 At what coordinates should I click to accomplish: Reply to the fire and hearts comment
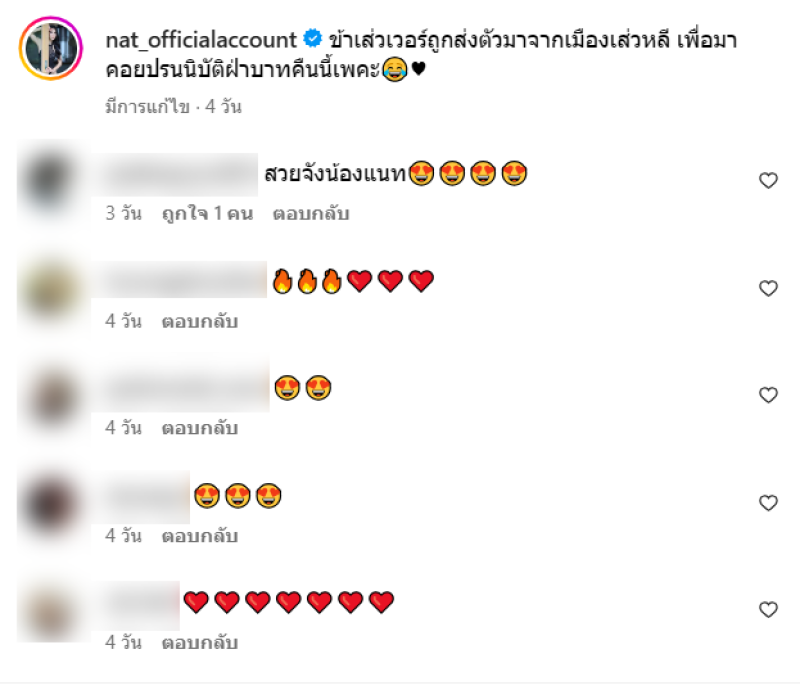199,322
